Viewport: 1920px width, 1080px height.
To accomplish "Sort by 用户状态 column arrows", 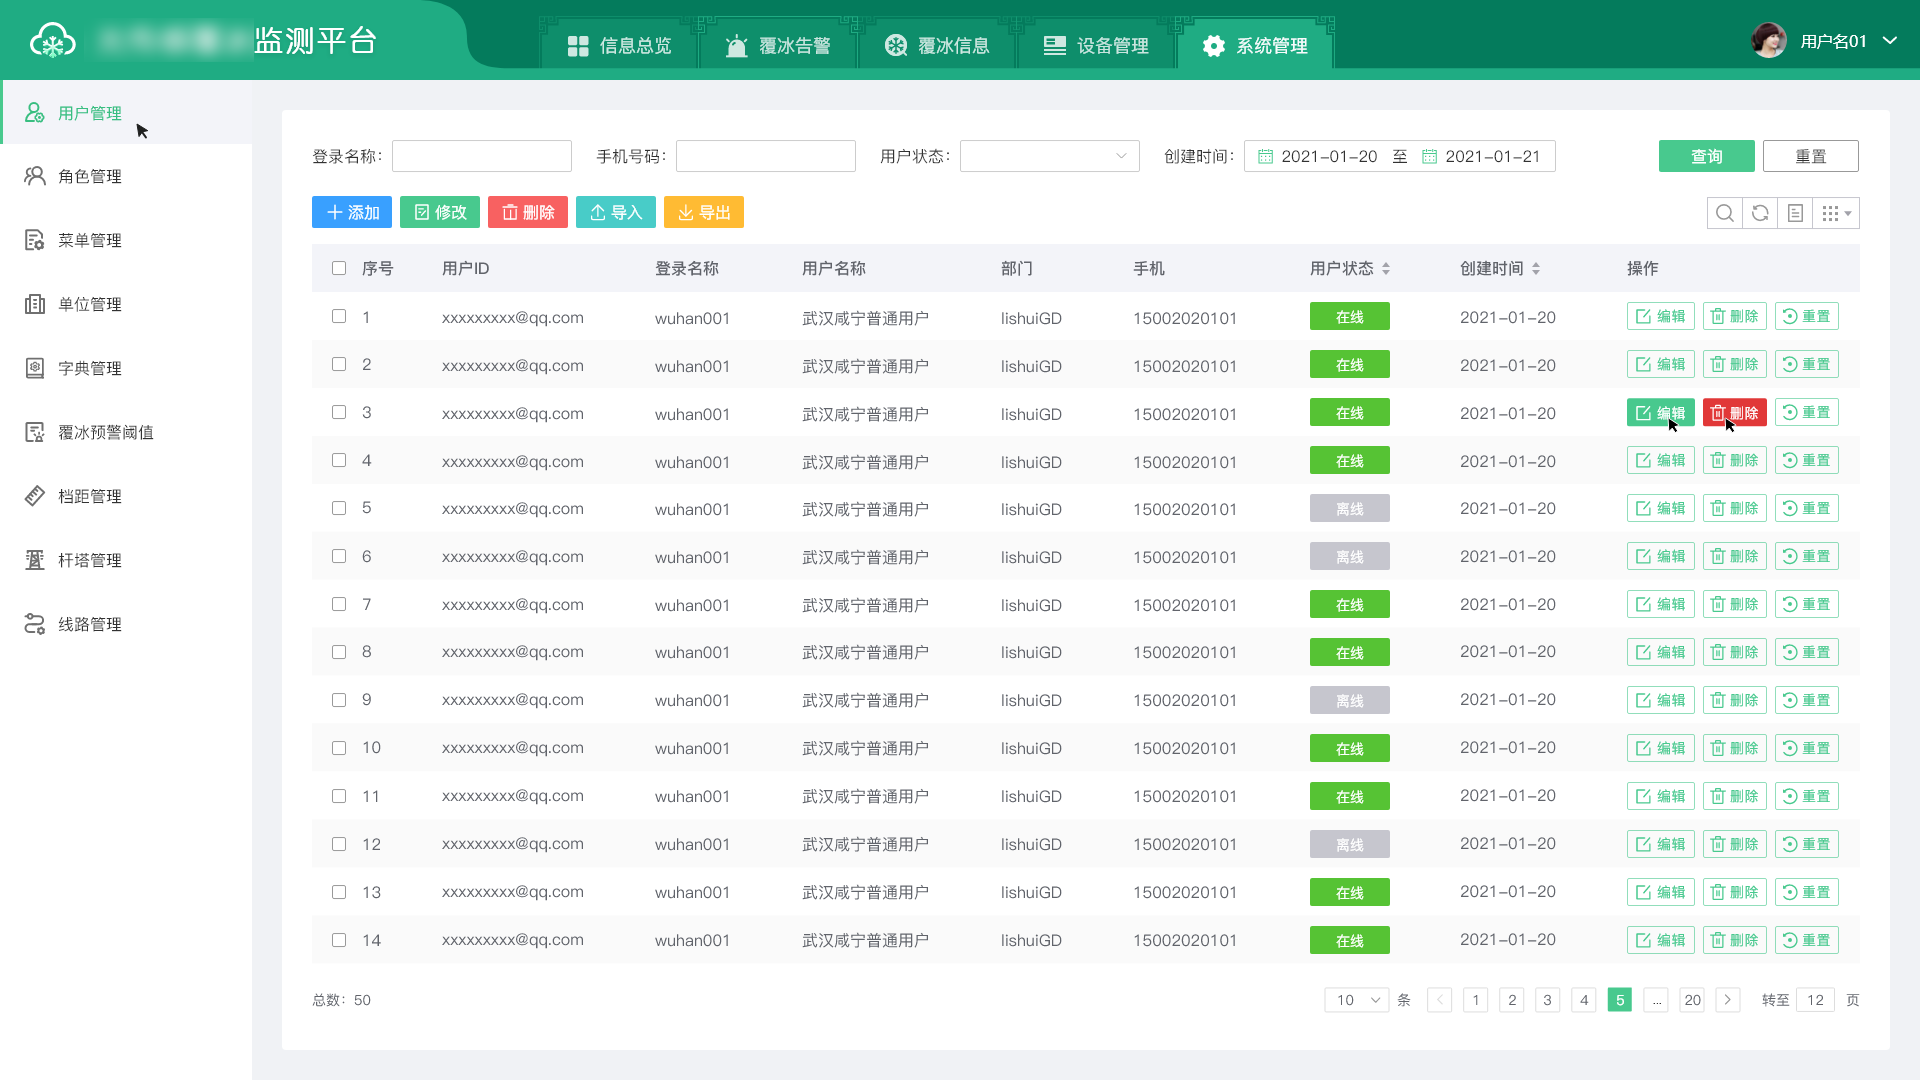I will [x=1386, y=269].
